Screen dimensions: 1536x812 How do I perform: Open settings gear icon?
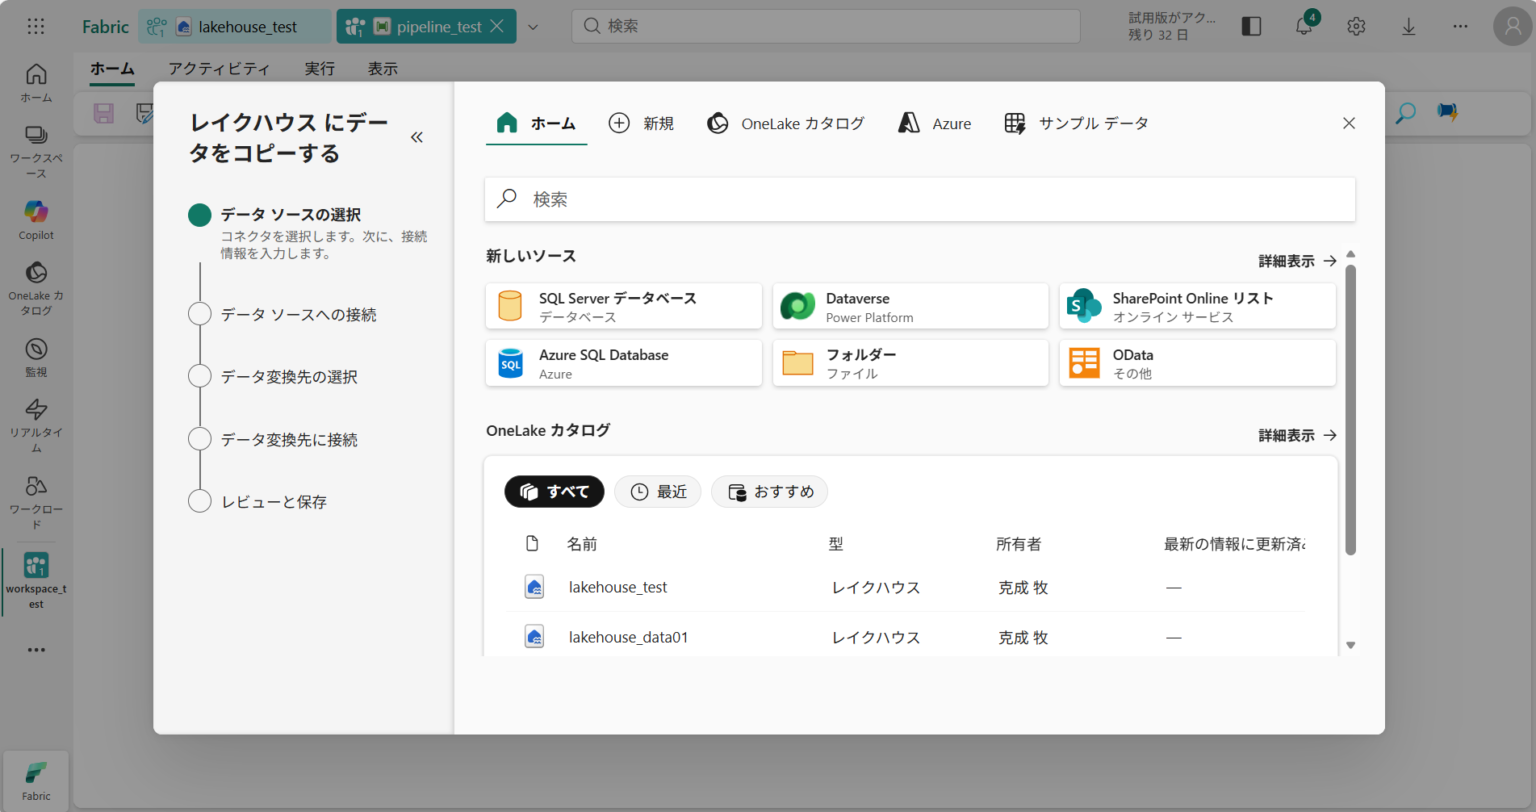1356,27
